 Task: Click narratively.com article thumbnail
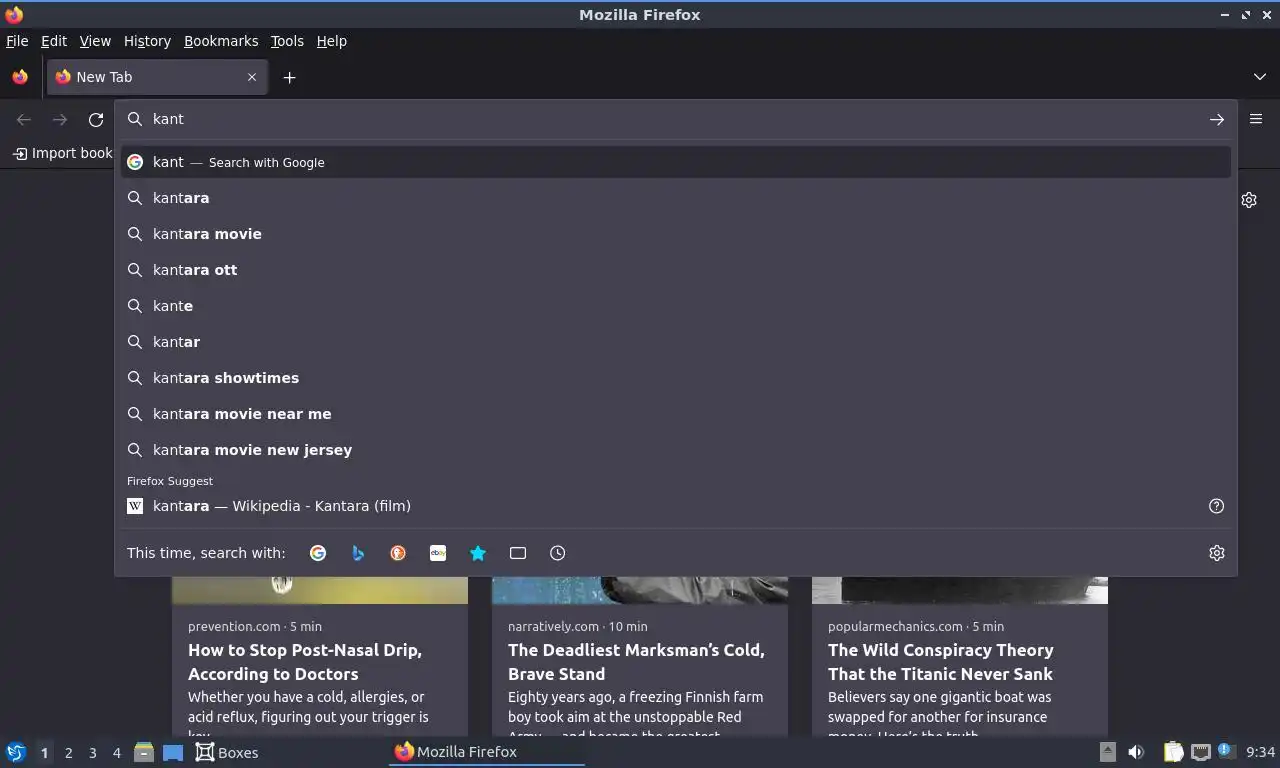[x=640, y=590]
